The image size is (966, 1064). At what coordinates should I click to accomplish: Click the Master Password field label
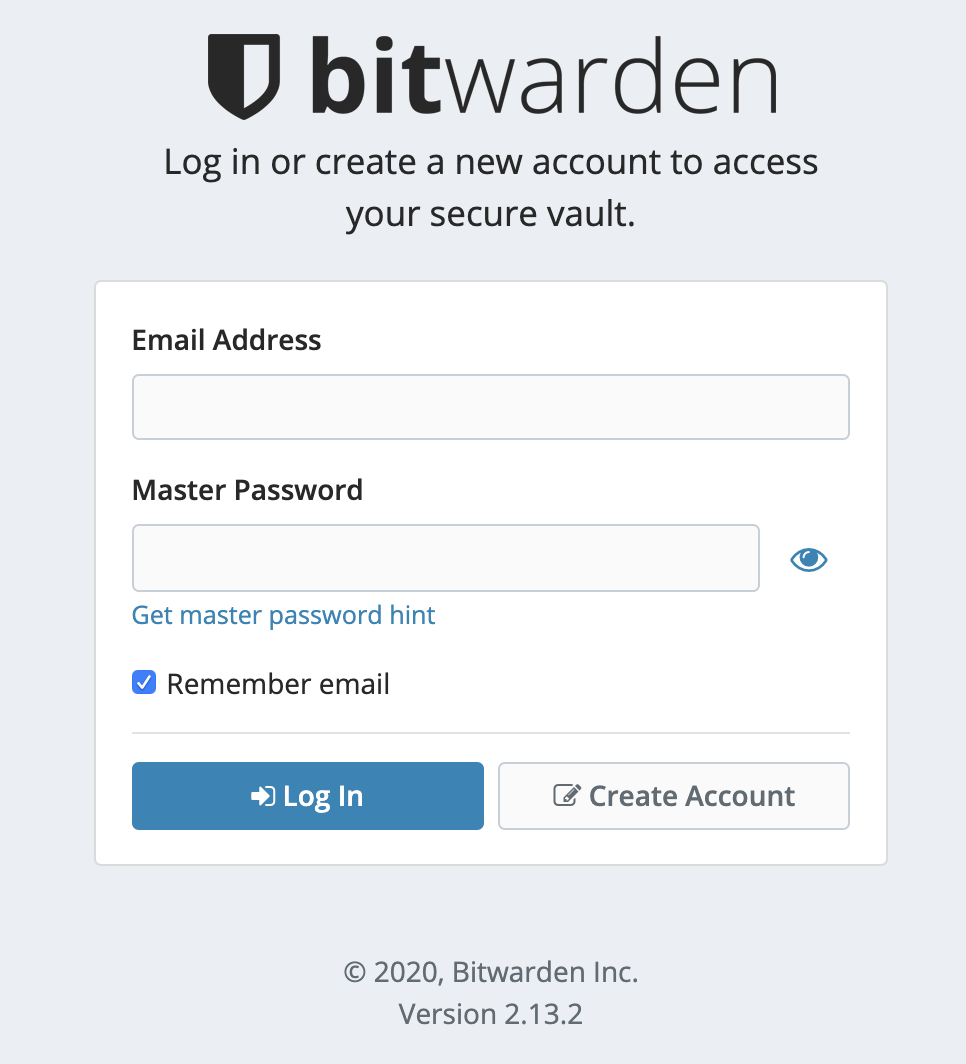click(247, 490)
